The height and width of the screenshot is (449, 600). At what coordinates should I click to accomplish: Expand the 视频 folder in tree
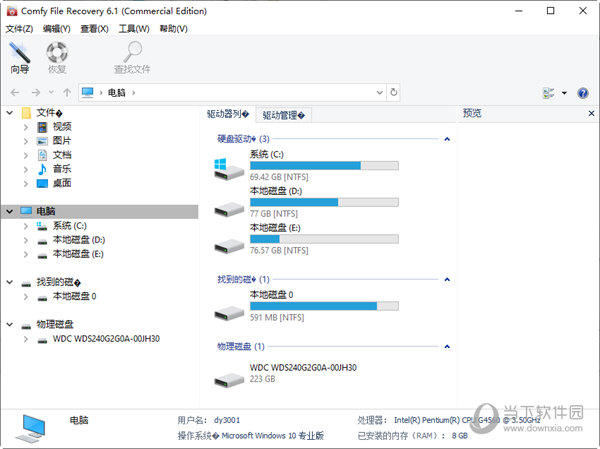25,127
